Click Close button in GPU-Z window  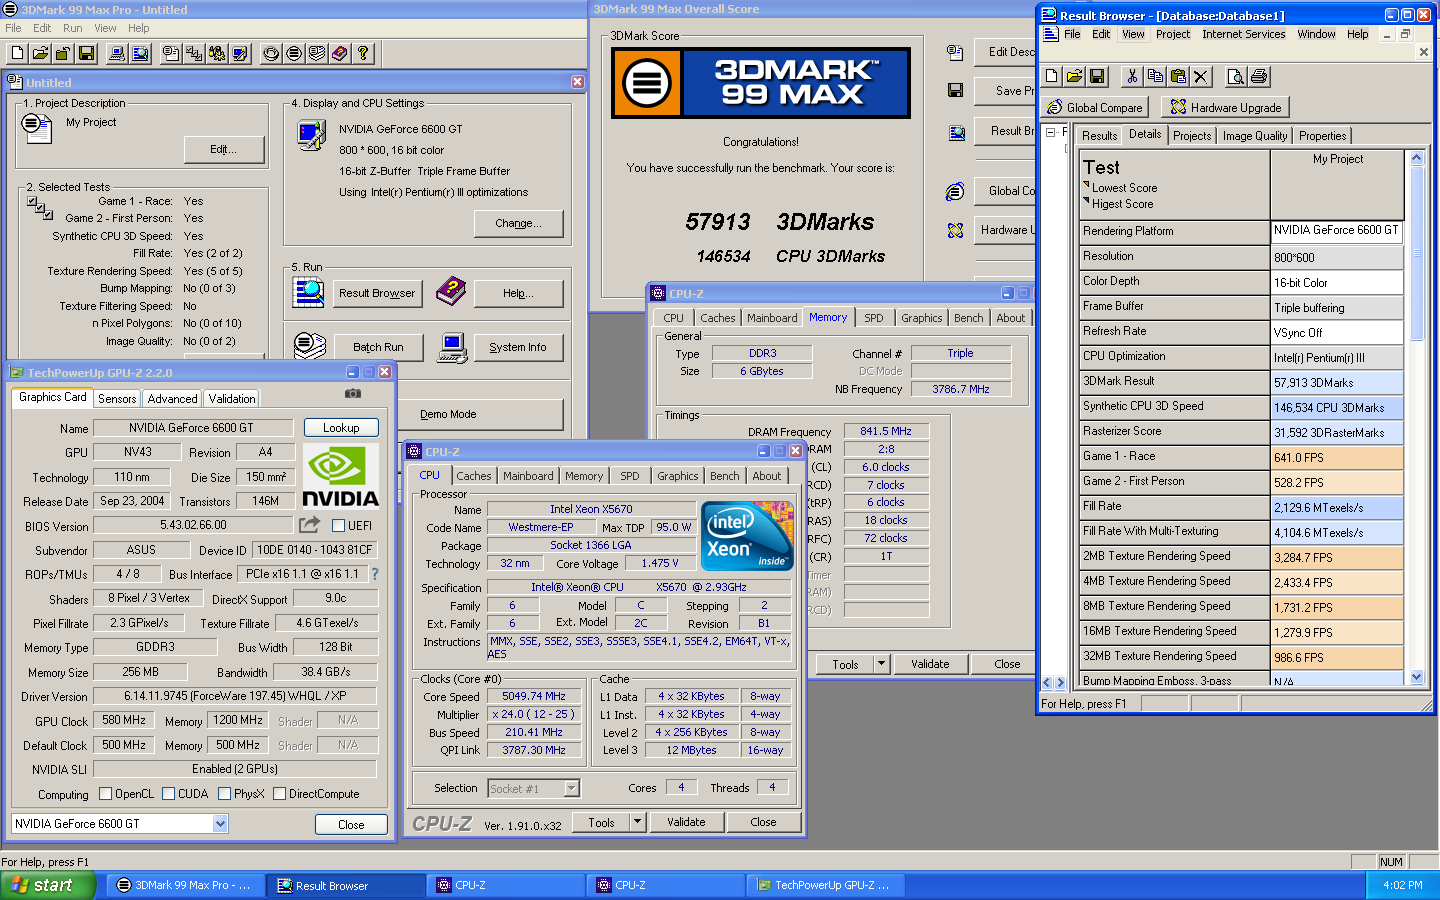pyautogui.click(x=351, y=825)
